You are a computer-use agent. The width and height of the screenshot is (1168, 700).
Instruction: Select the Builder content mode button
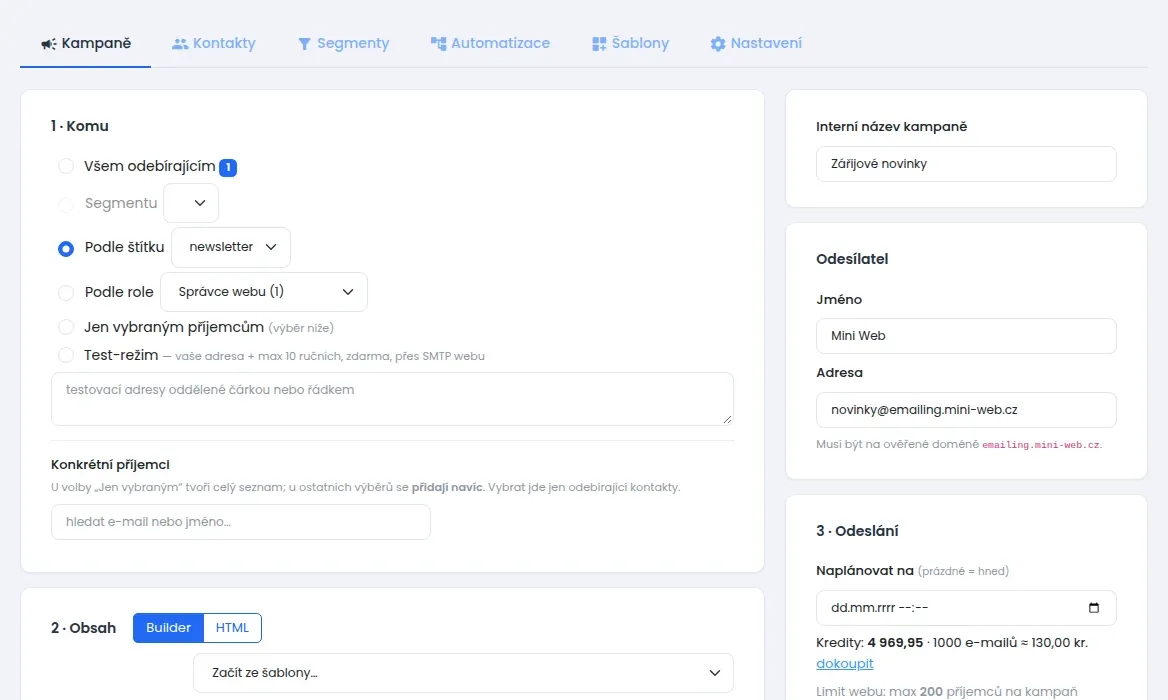coord(168,628)
